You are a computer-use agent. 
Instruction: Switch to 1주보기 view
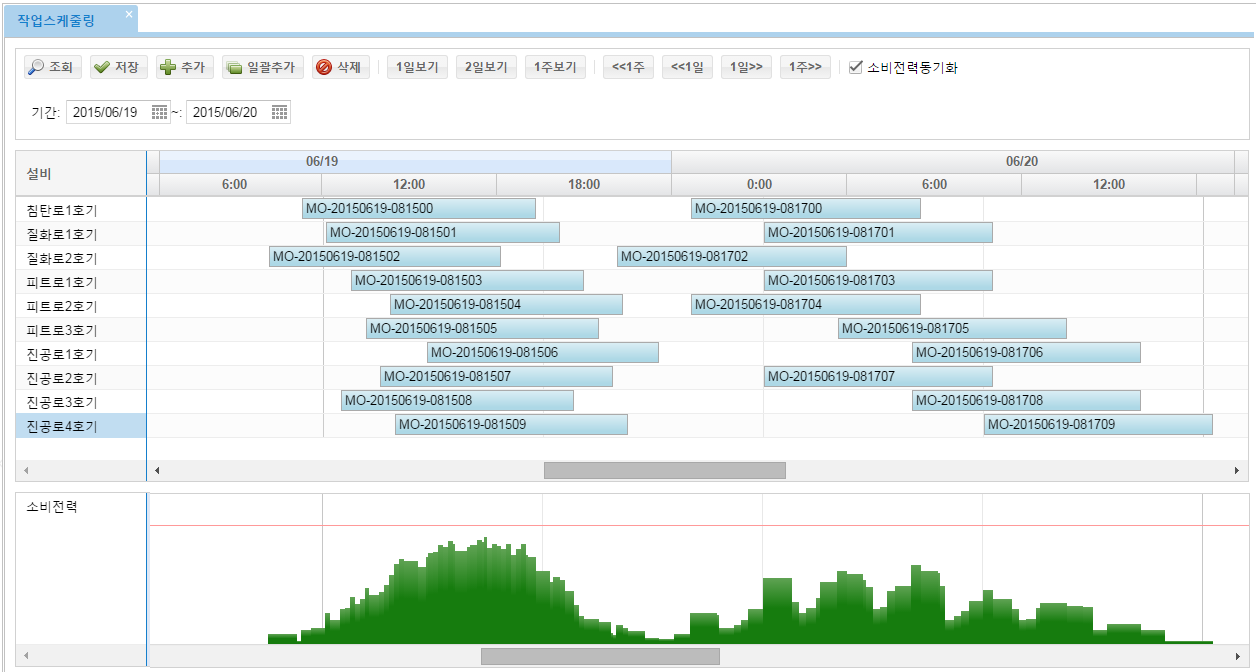(555, 67)
